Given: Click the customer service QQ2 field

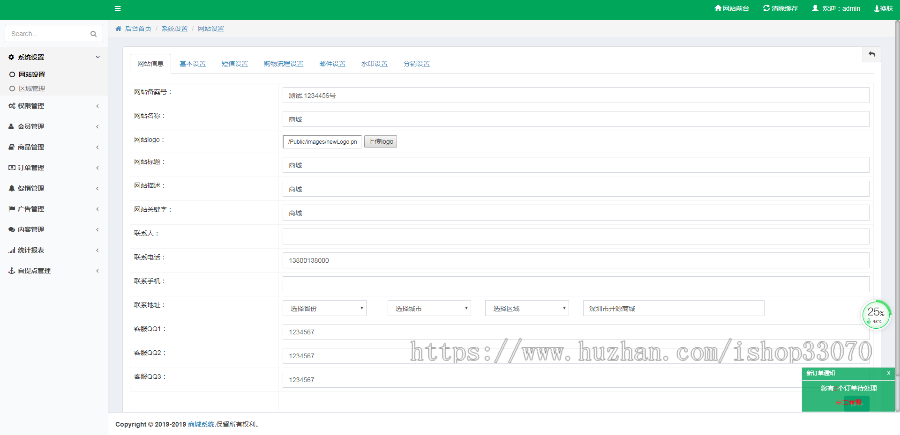Looking at the screenshot, I should 576,356.
